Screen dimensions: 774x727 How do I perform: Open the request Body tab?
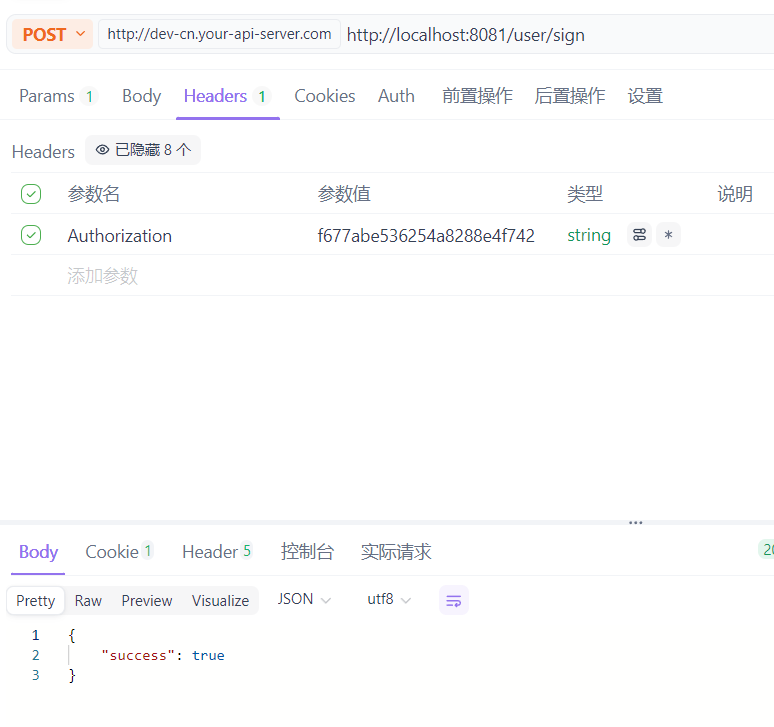pos(141,96)
